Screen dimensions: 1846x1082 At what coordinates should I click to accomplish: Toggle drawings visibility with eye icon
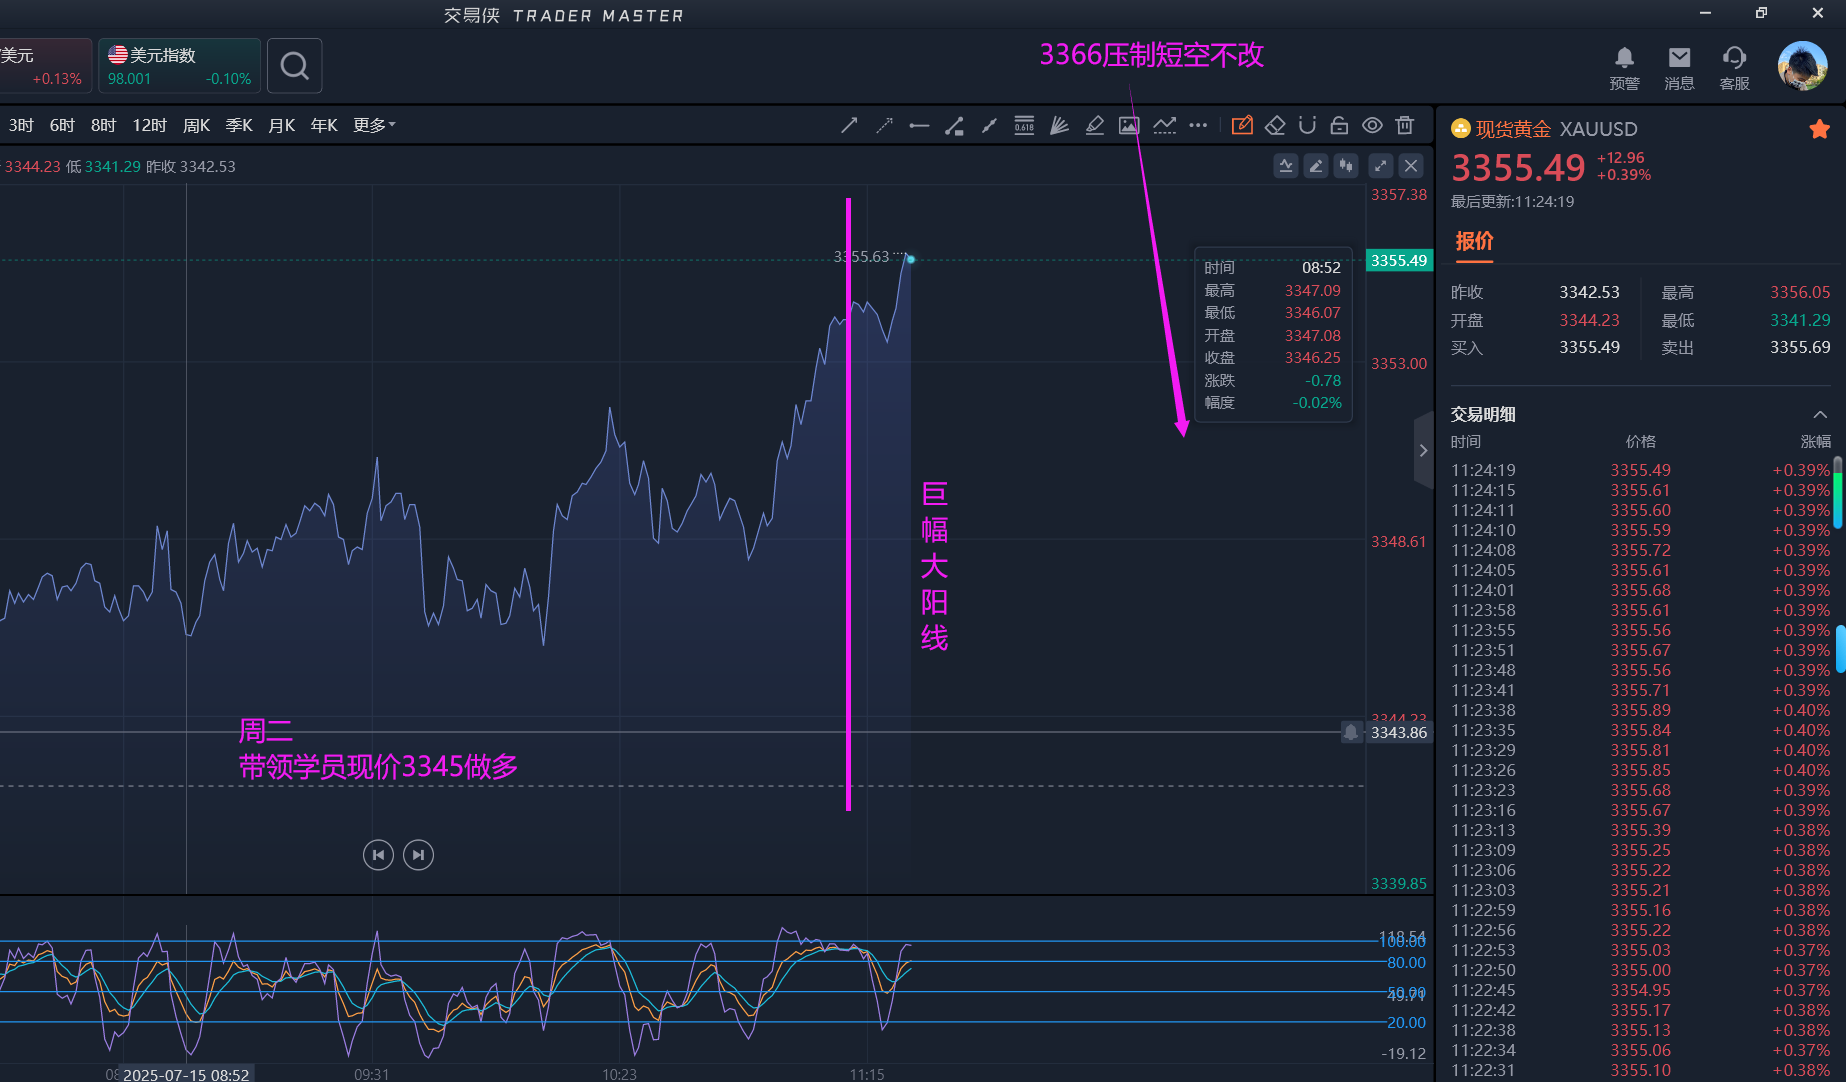tap(1372, 125)
